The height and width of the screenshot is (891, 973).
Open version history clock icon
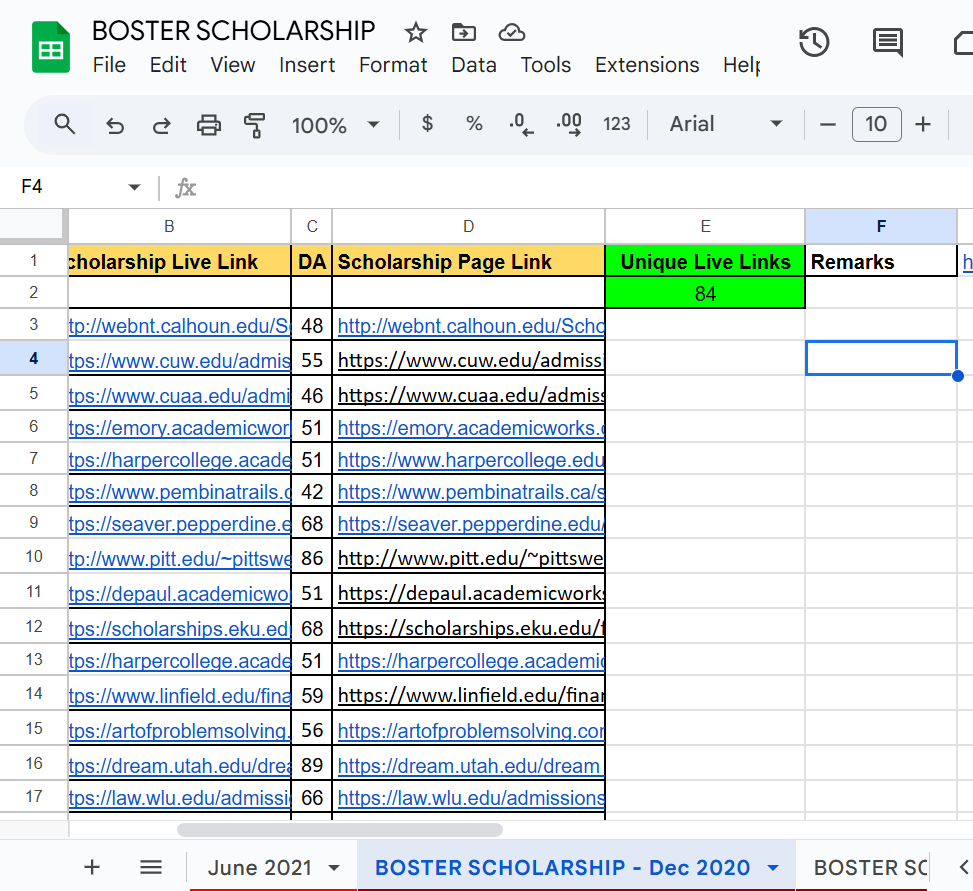(x=814, y=42)
